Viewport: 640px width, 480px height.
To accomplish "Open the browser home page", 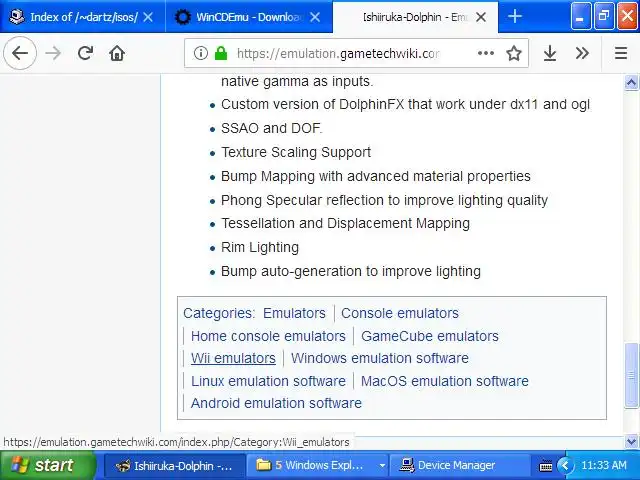I will click(x=117, y=53).
